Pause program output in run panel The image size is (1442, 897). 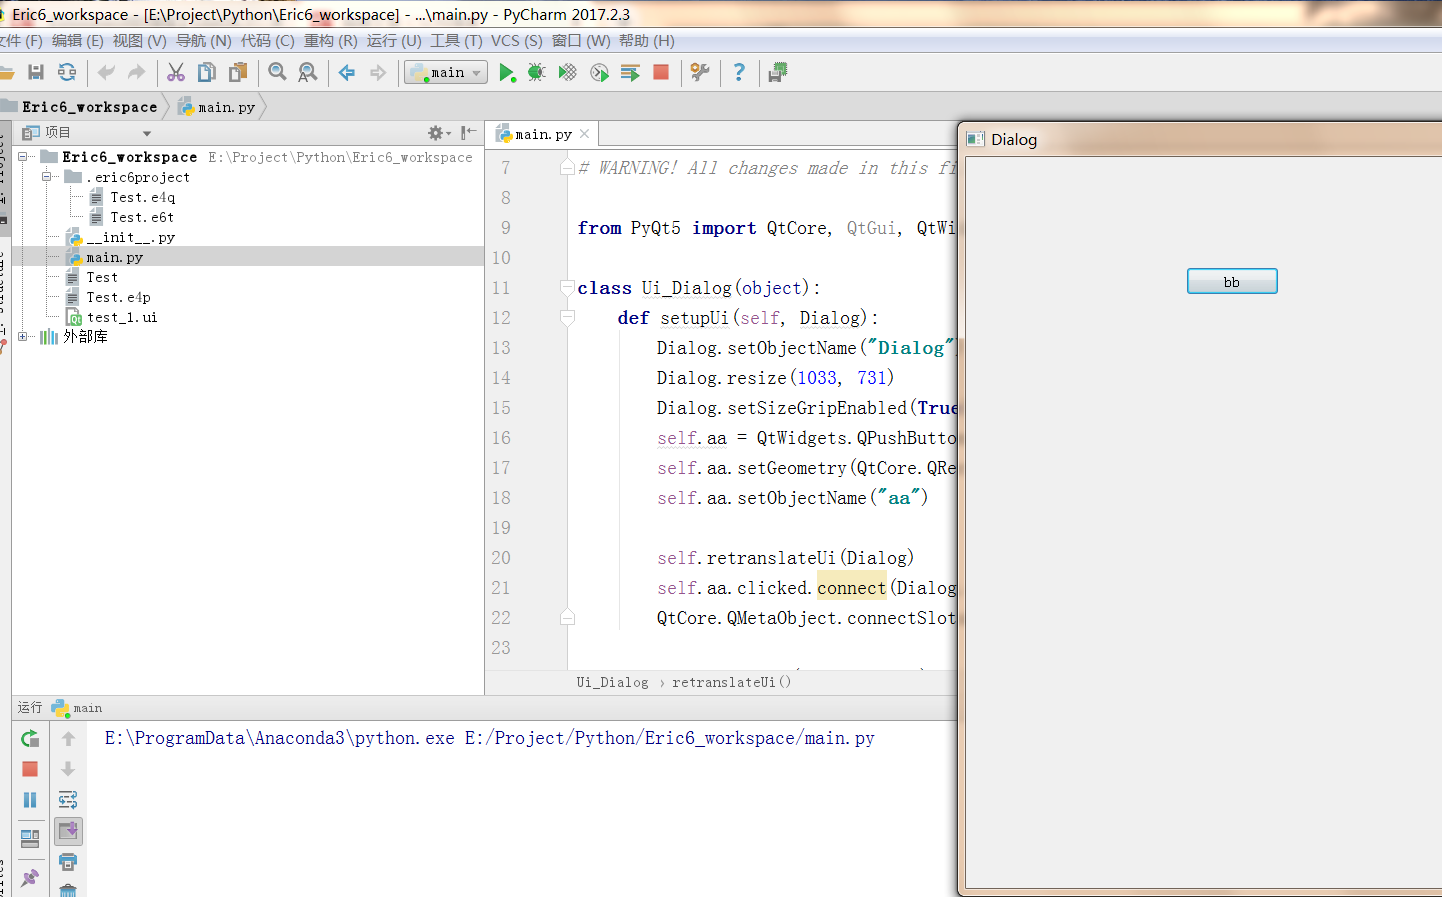tap(30, 799)
